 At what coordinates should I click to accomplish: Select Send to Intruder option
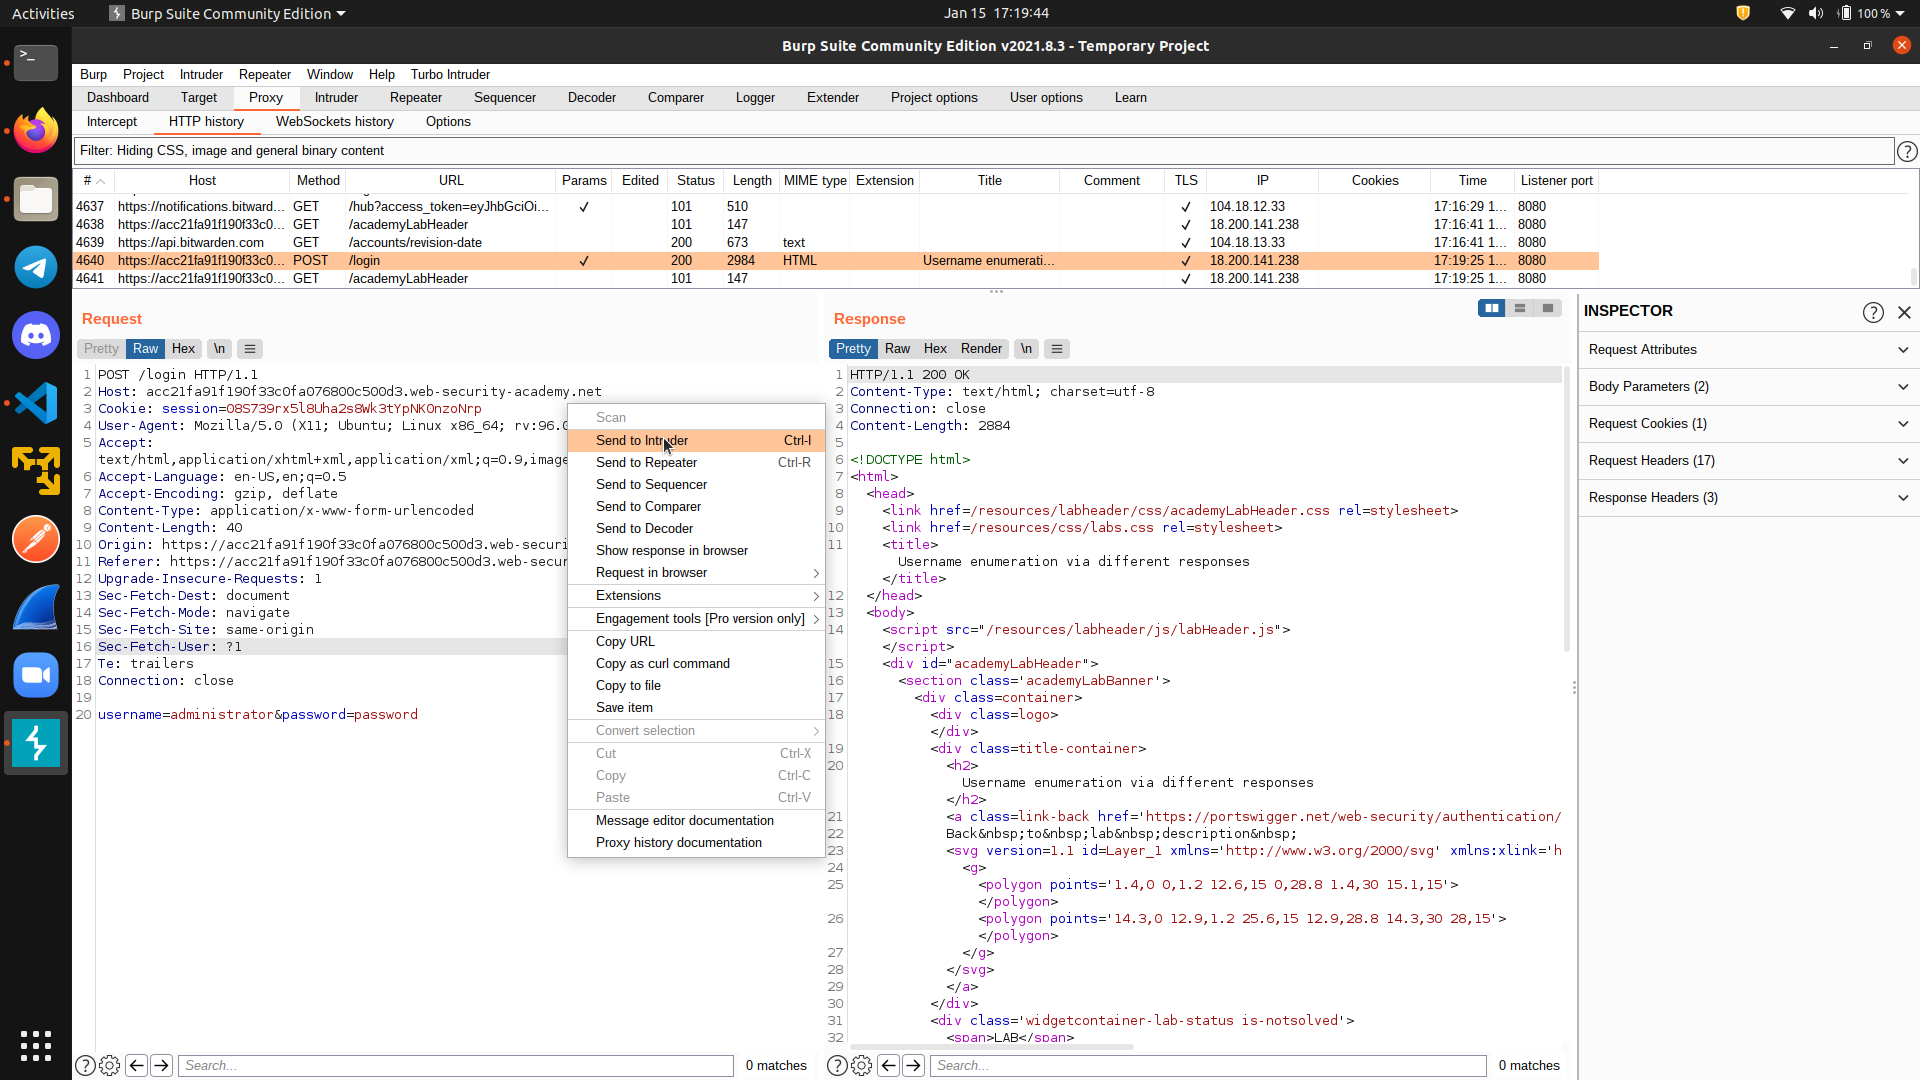(x=642, y=440)
